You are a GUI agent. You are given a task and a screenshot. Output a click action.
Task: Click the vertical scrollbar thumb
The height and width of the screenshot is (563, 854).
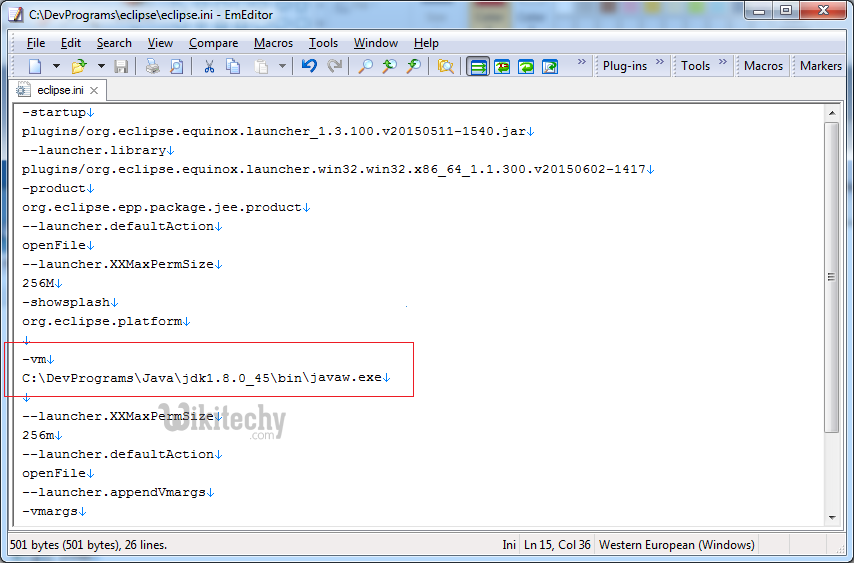point(832,276)
